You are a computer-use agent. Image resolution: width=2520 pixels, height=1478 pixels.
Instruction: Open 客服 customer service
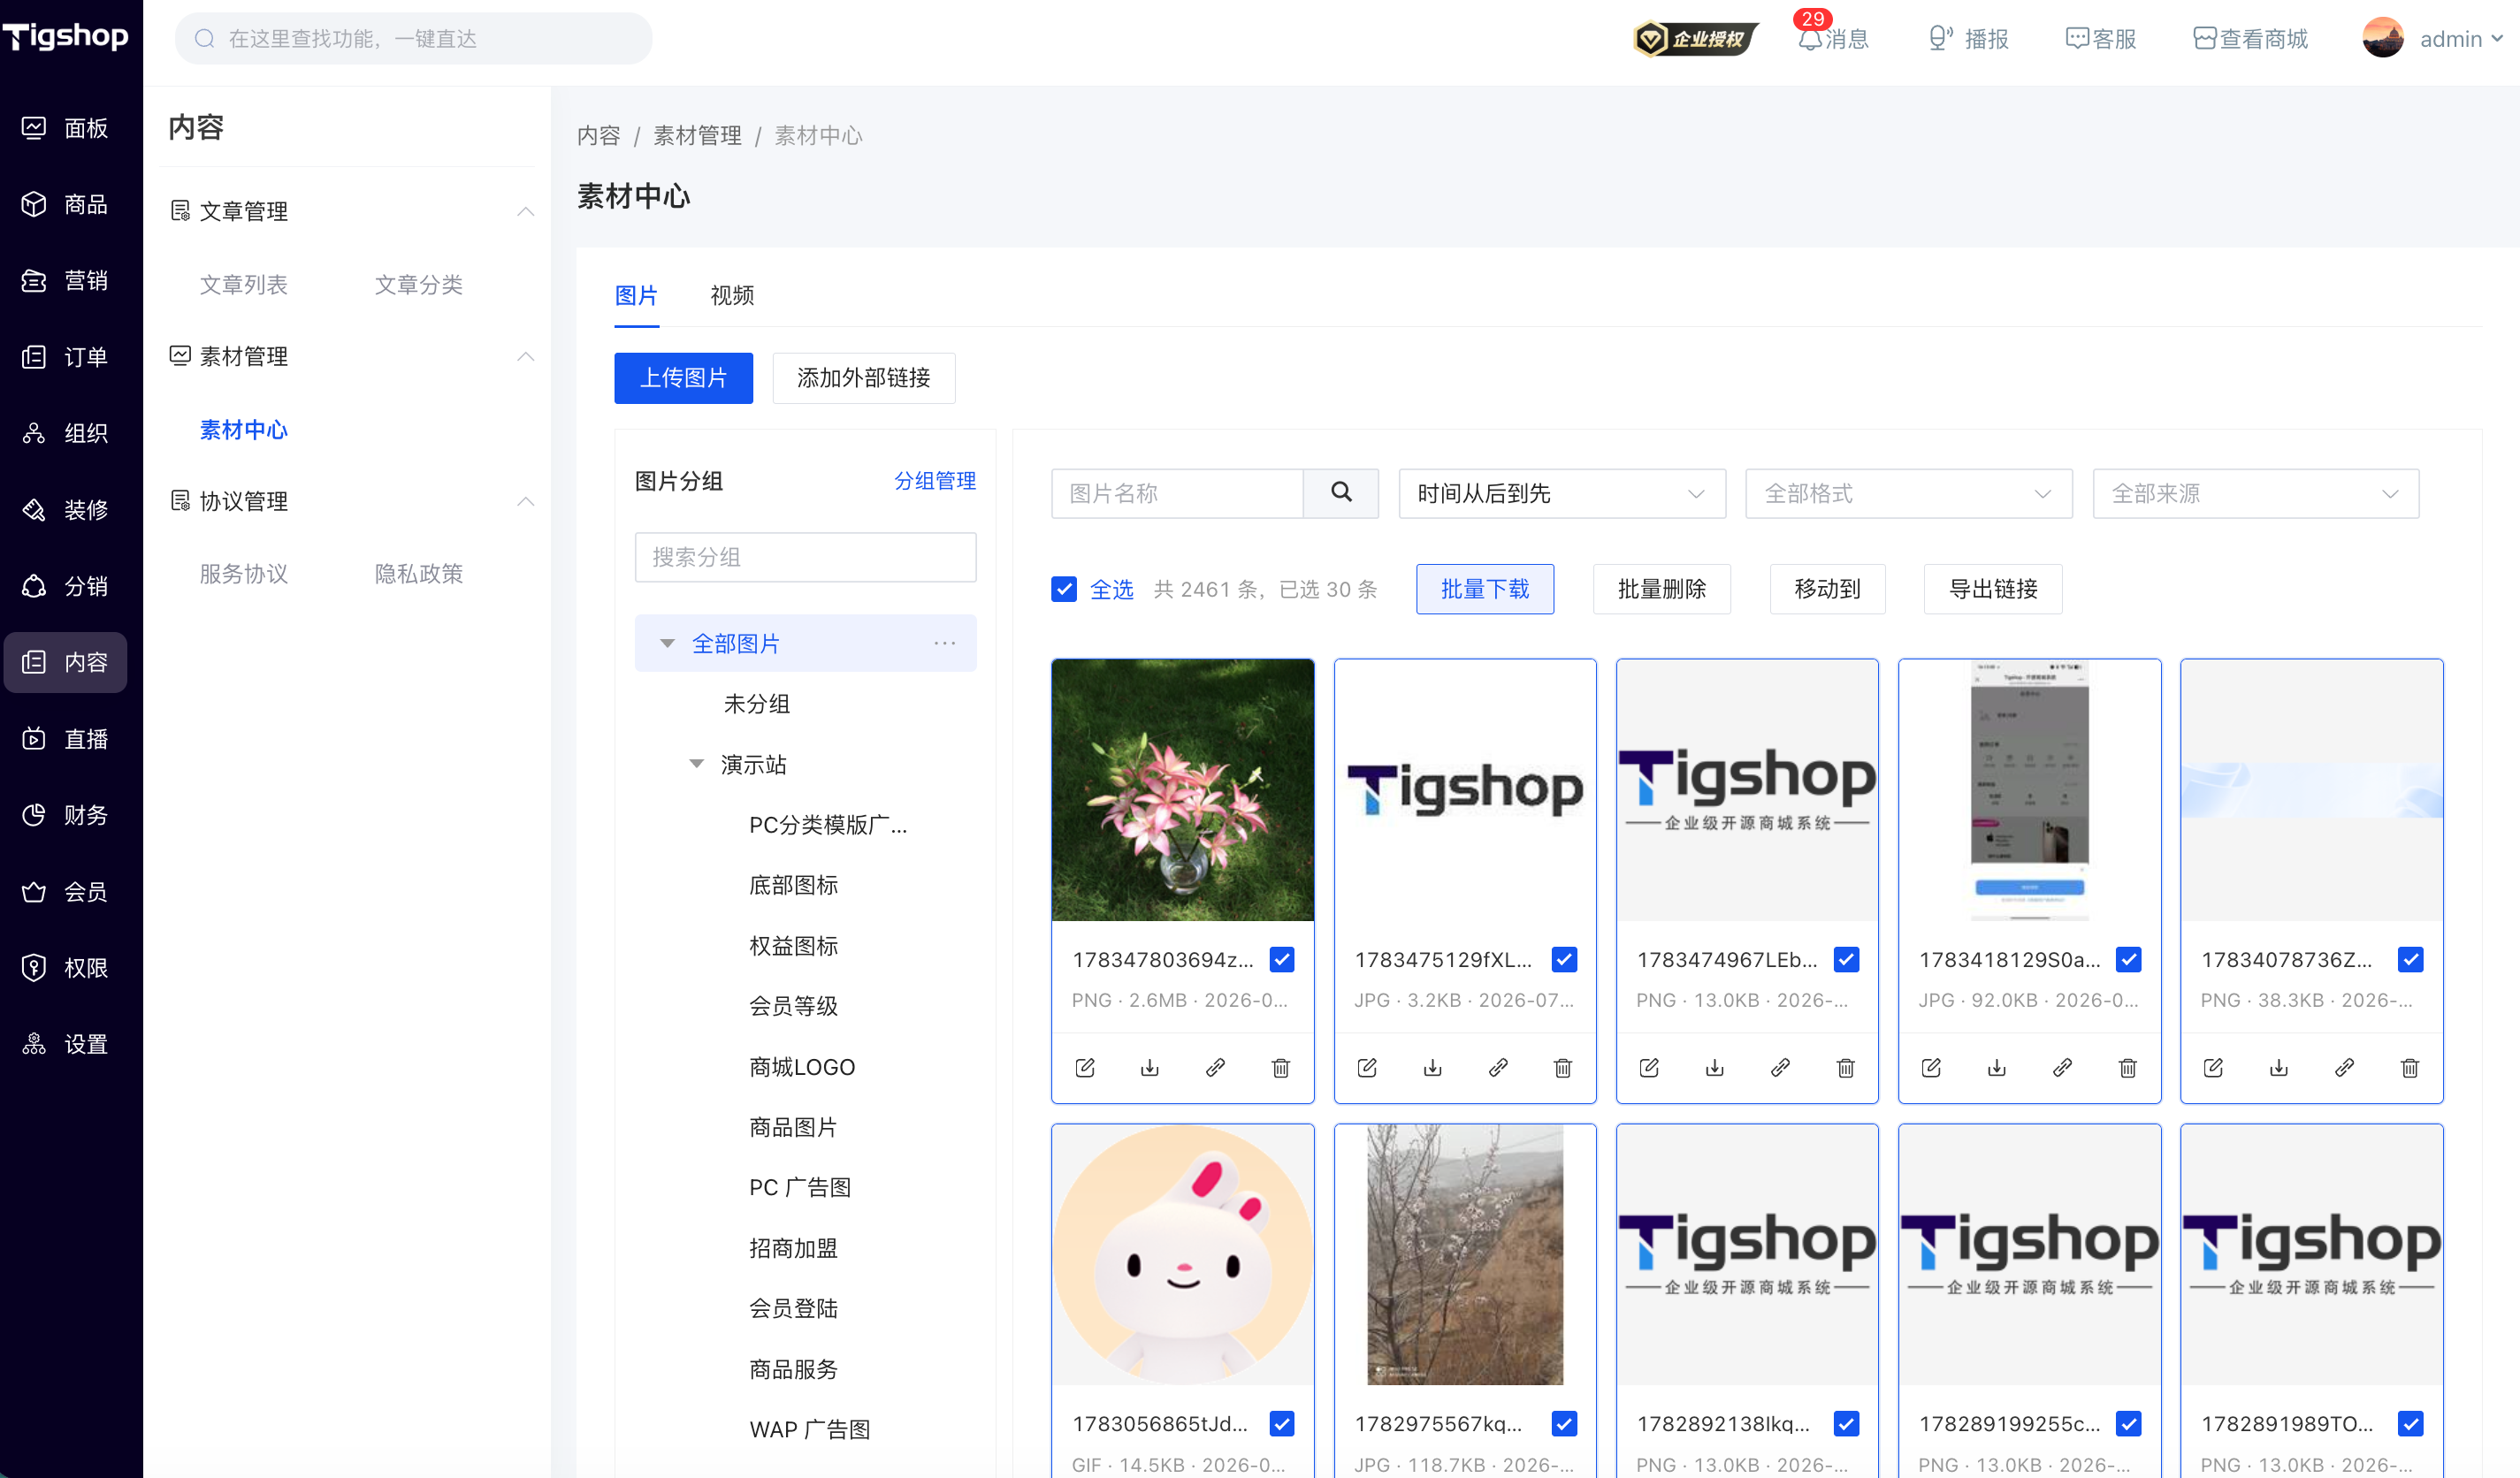(x=2101, y=38)
